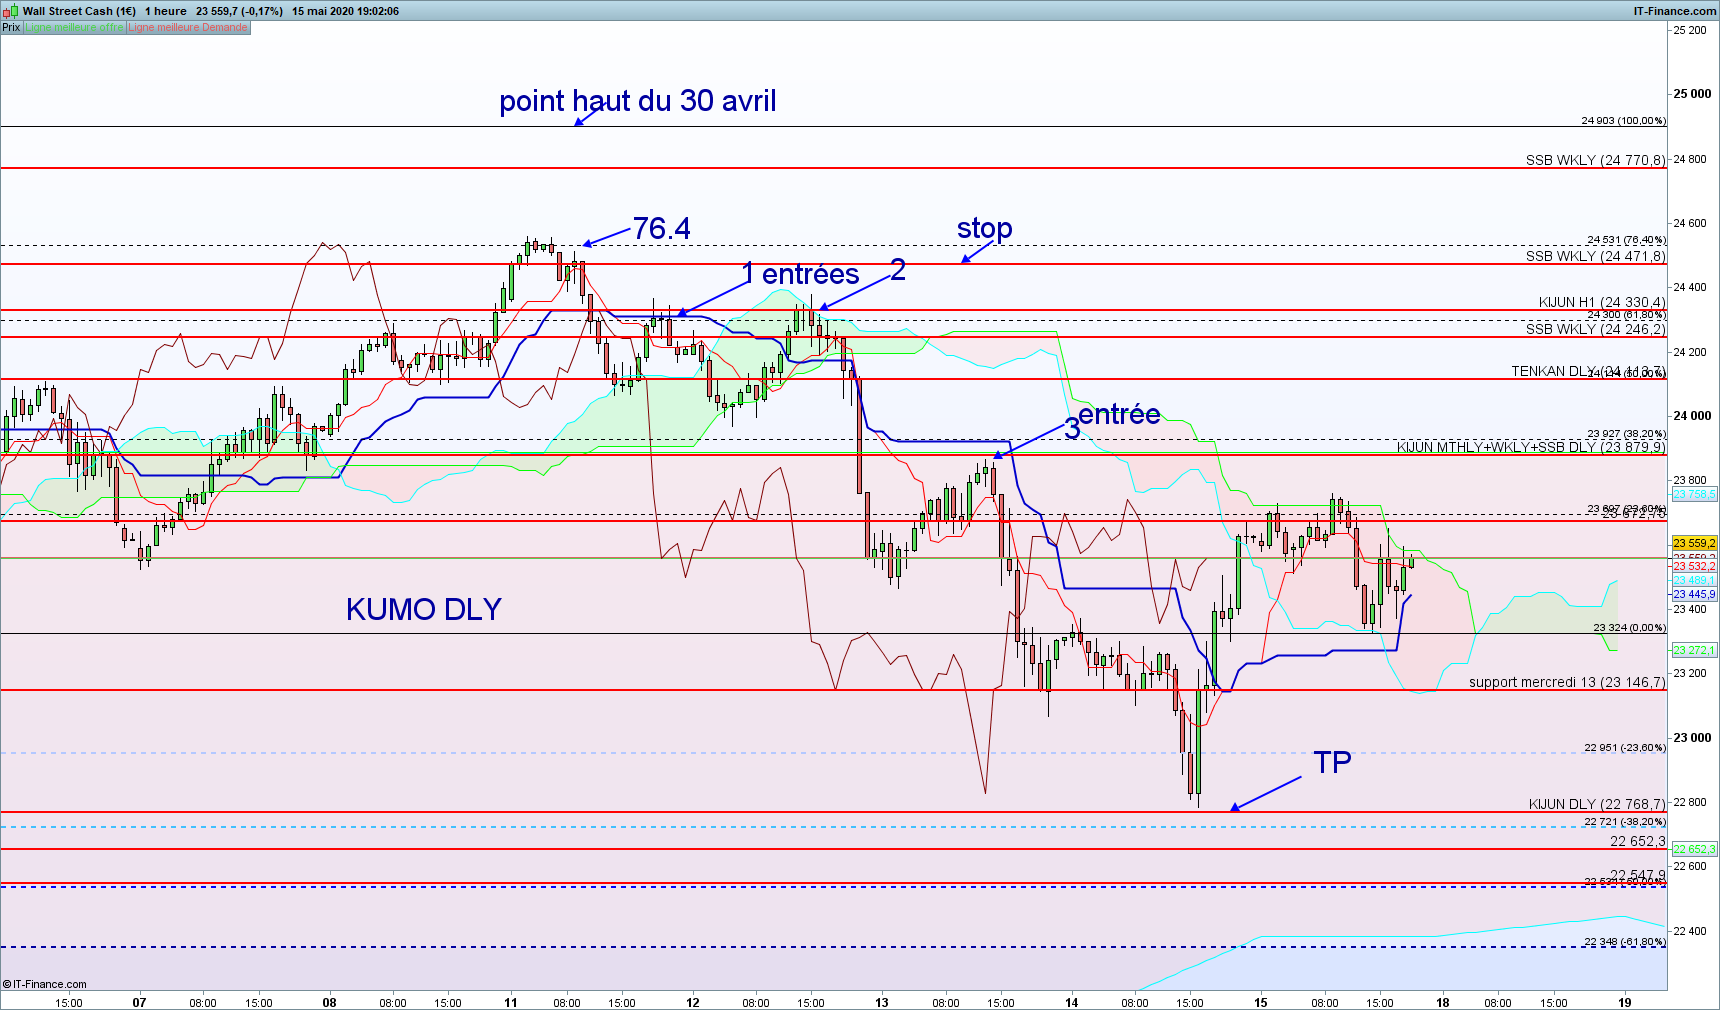The width and height of the screenshot is (1720, 1010).
Task: Select the green 23 272,1 price tag
Action: pyautogui.click(x=1694, y=650)
